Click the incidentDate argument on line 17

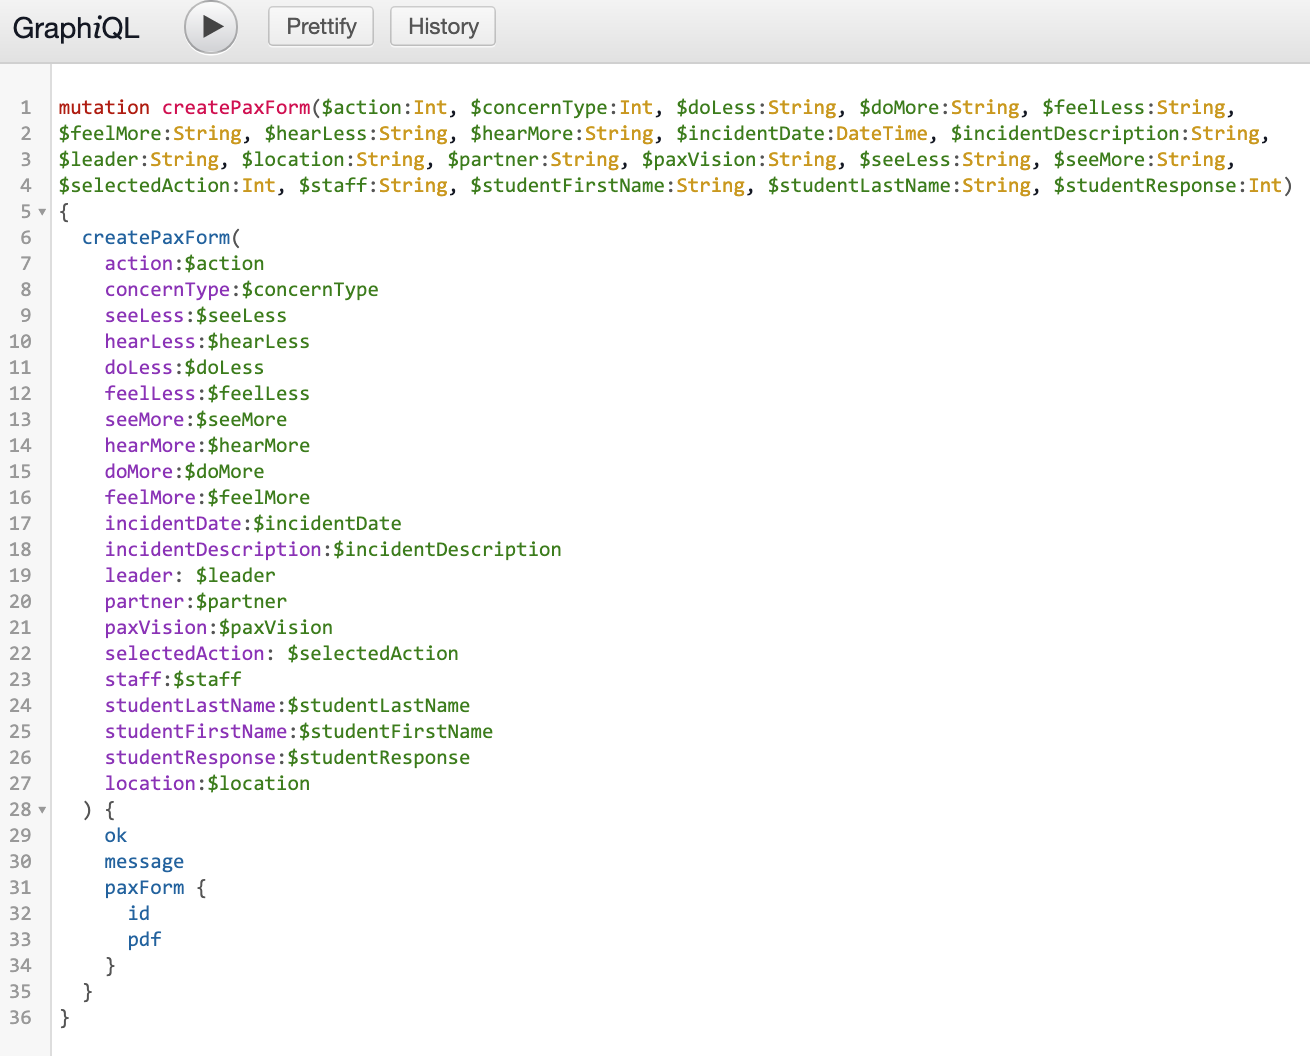[x=173, y=524]
